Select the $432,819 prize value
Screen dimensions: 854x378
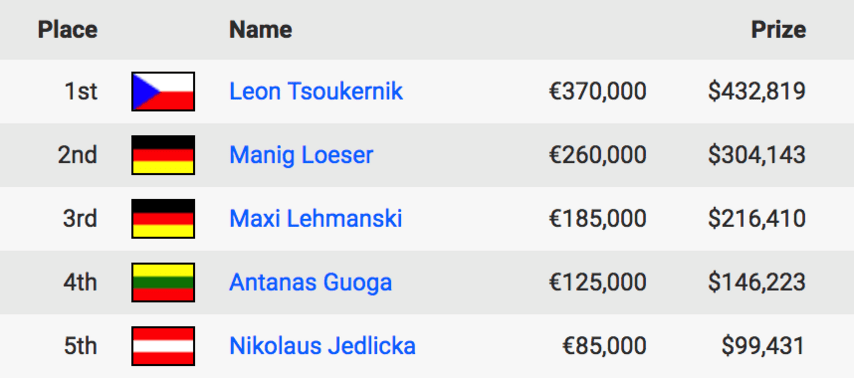[757, 91]
